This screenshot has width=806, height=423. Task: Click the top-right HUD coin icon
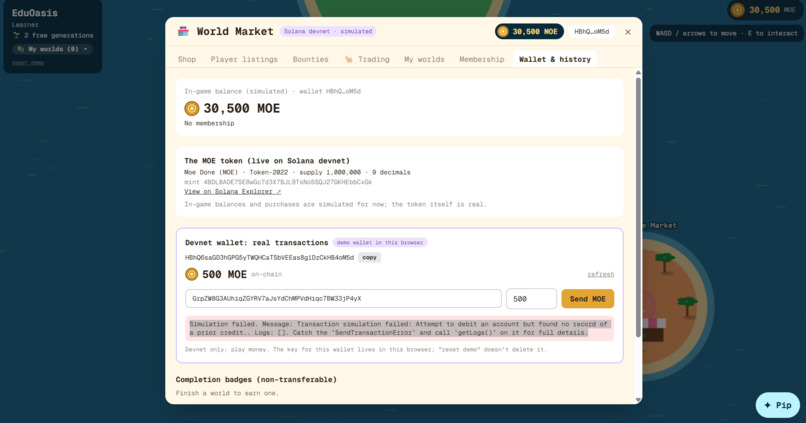[738, 10]
